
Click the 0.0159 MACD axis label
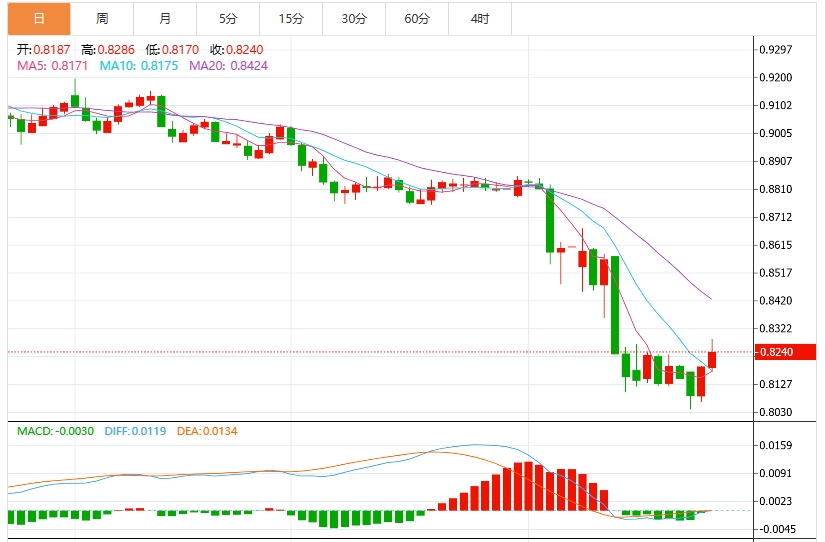click(x=776, y=445)
